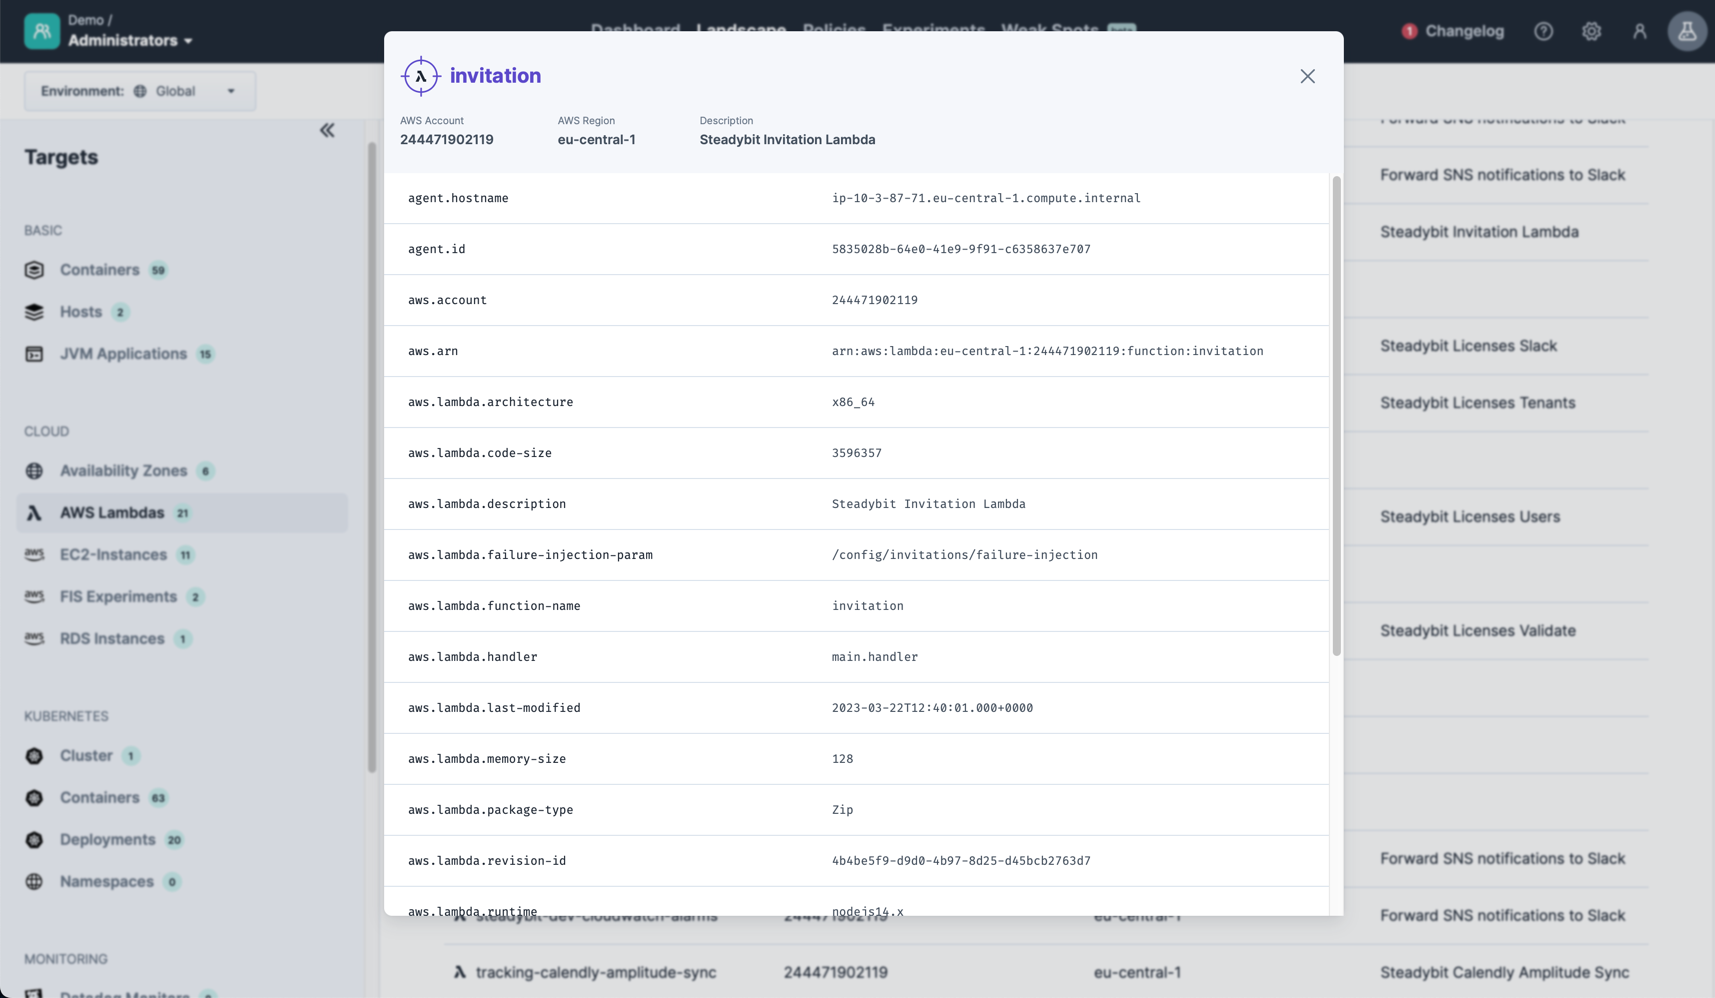Click Steadybit Licenses Tenants description

[1477, 403]
